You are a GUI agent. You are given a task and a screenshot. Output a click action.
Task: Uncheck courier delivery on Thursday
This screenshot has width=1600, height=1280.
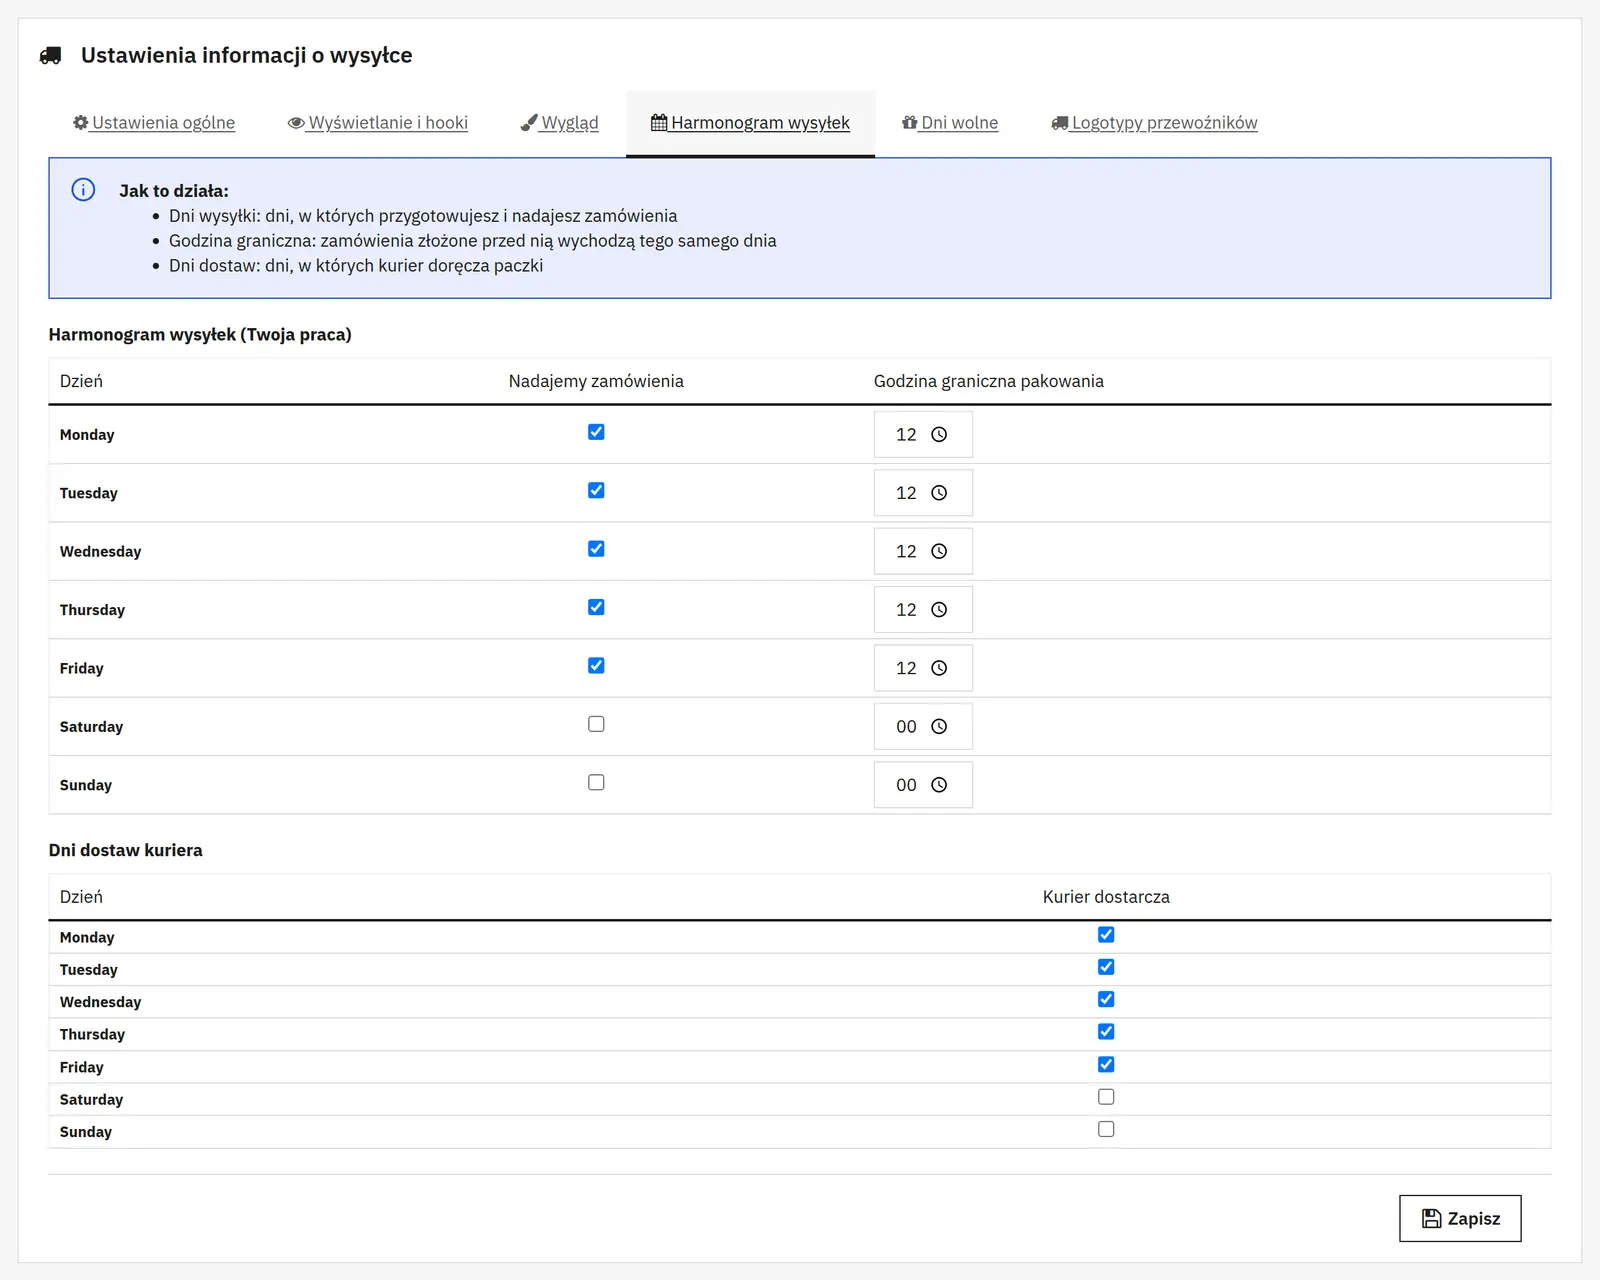click(x=1106, y=1032)
